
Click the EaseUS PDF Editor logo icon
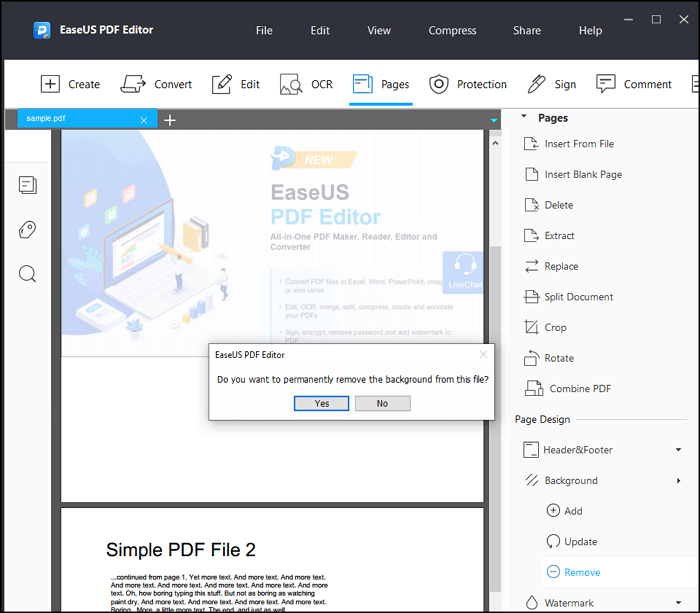[x=42, y=30]
